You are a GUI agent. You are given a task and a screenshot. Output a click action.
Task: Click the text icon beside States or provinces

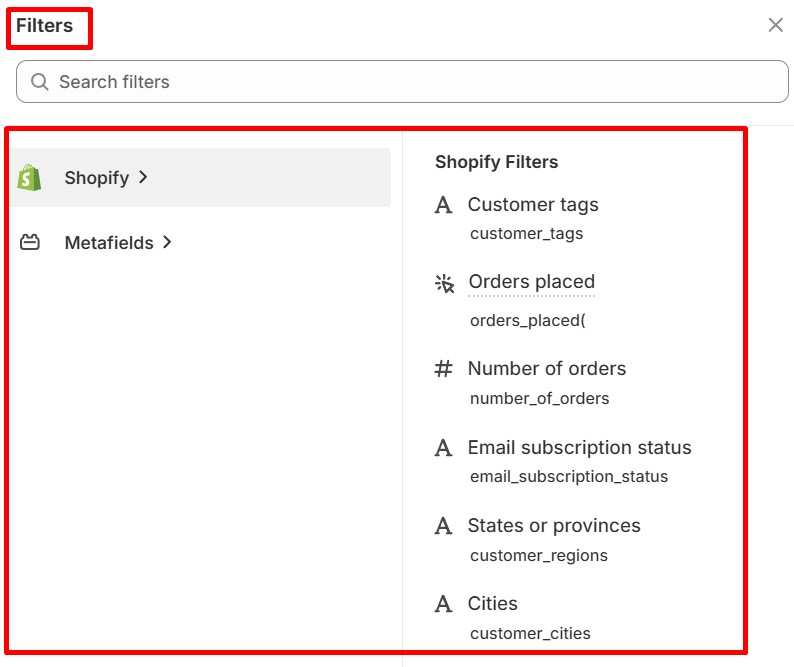444,526
